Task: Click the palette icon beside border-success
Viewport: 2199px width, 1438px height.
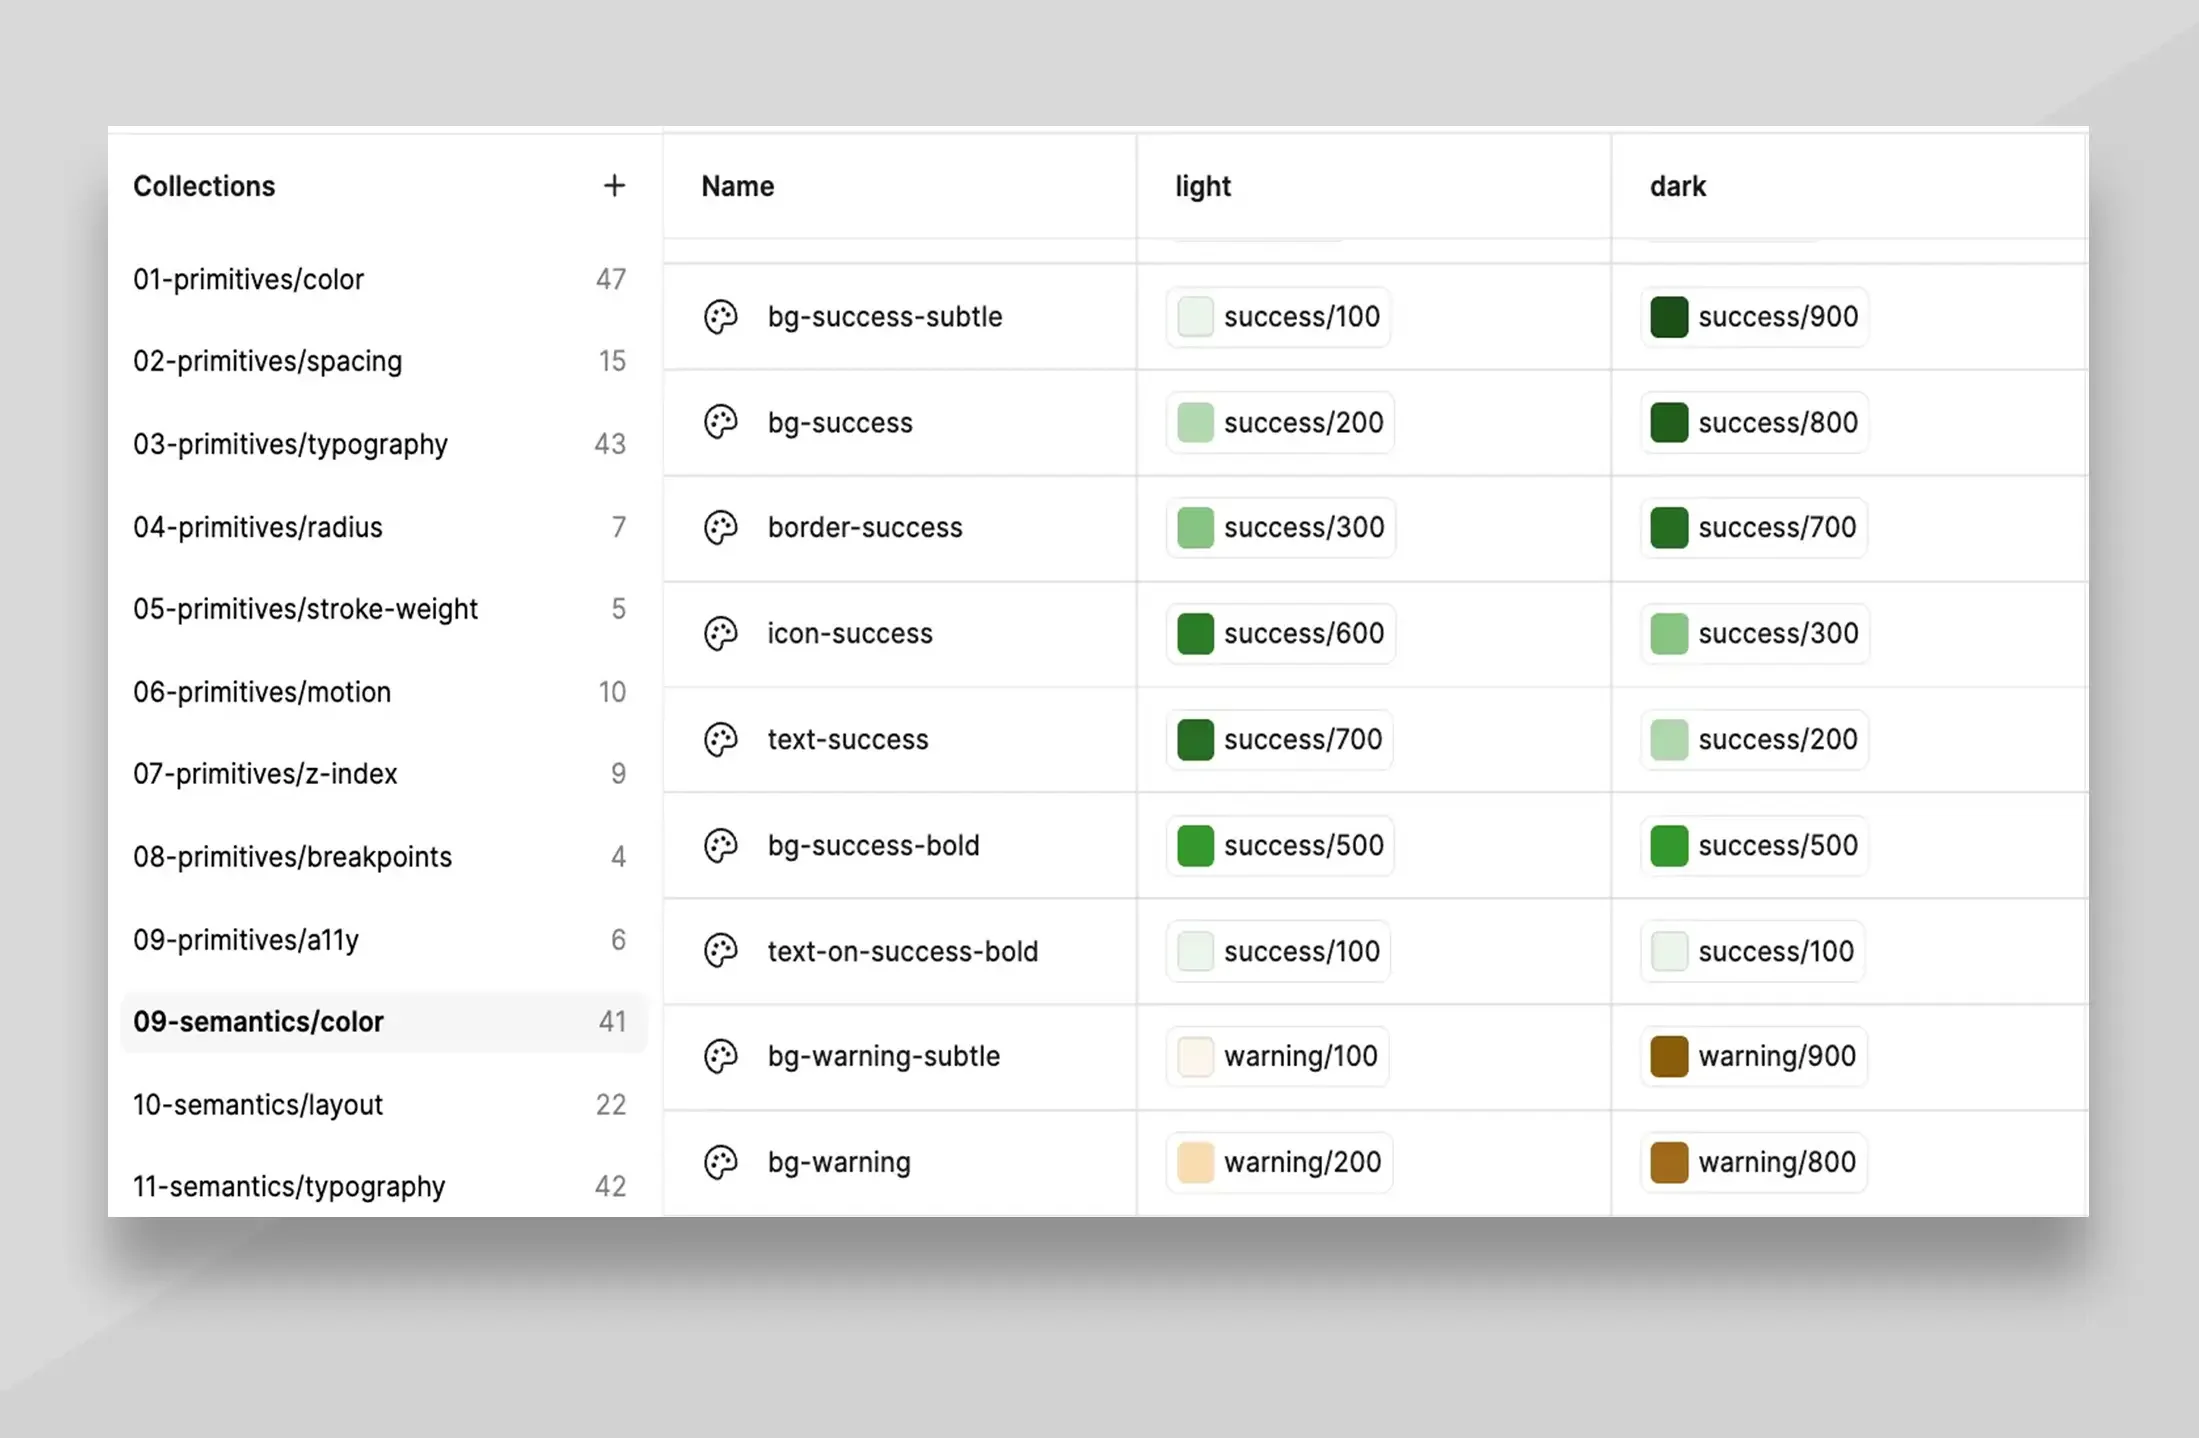Action: pyautogui.click(x=721, y=528)
